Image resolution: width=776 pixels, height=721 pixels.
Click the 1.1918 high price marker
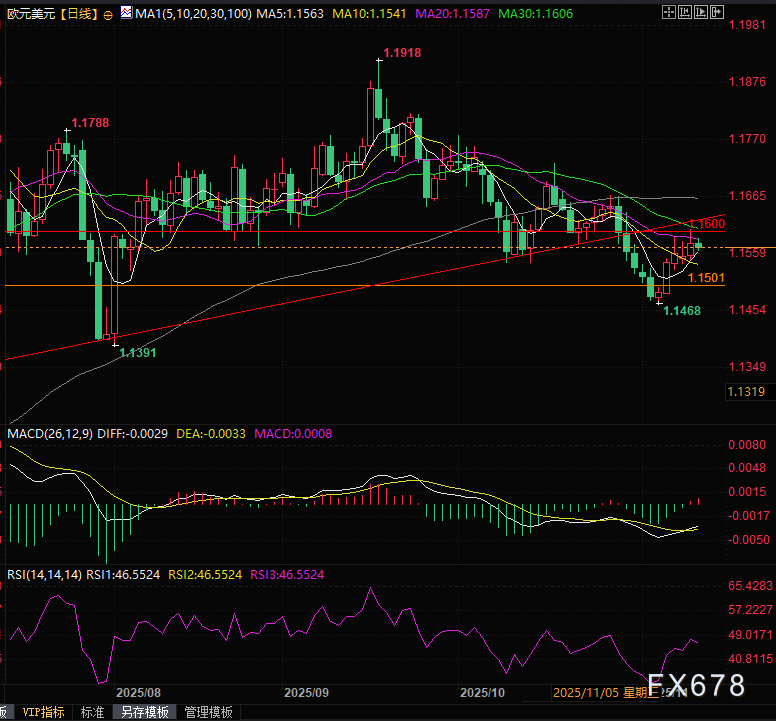click(402, 51)
